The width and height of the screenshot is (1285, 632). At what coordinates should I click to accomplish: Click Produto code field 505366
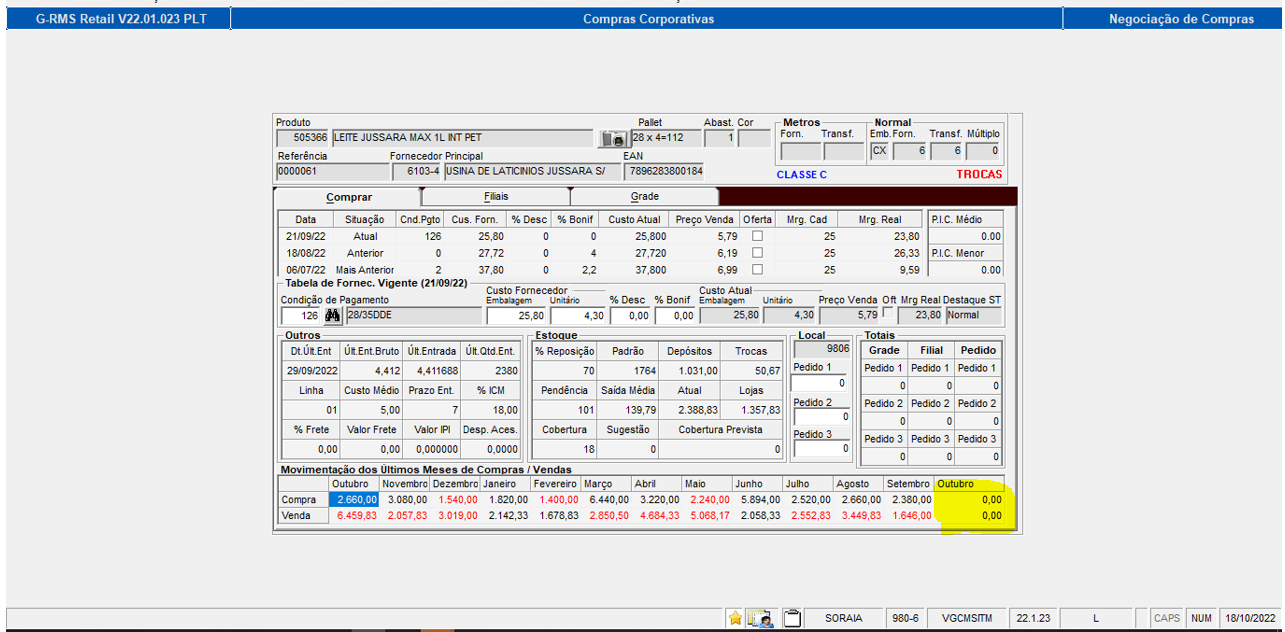click(303, 138)
